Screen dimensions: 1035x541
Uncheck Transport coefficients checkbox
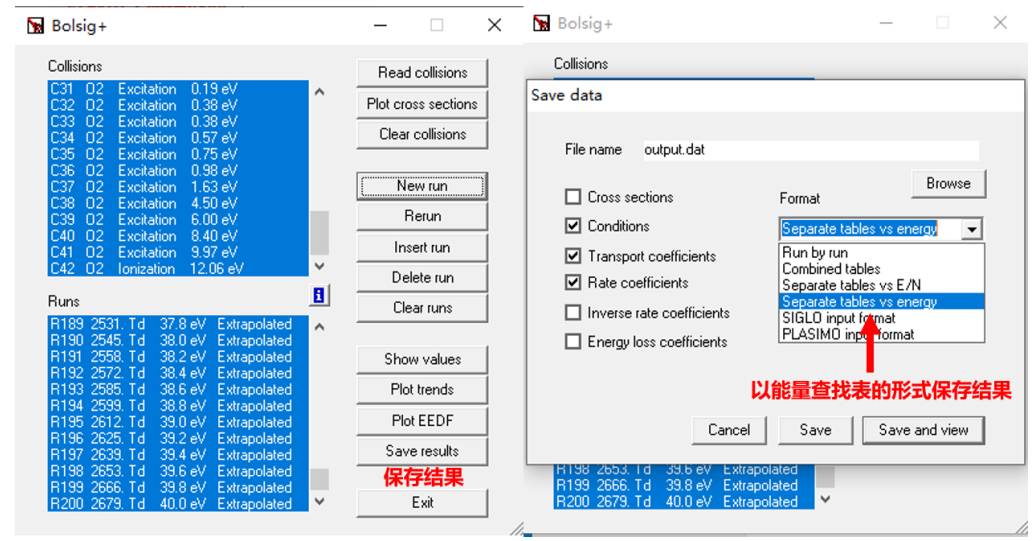click(573, 255)
